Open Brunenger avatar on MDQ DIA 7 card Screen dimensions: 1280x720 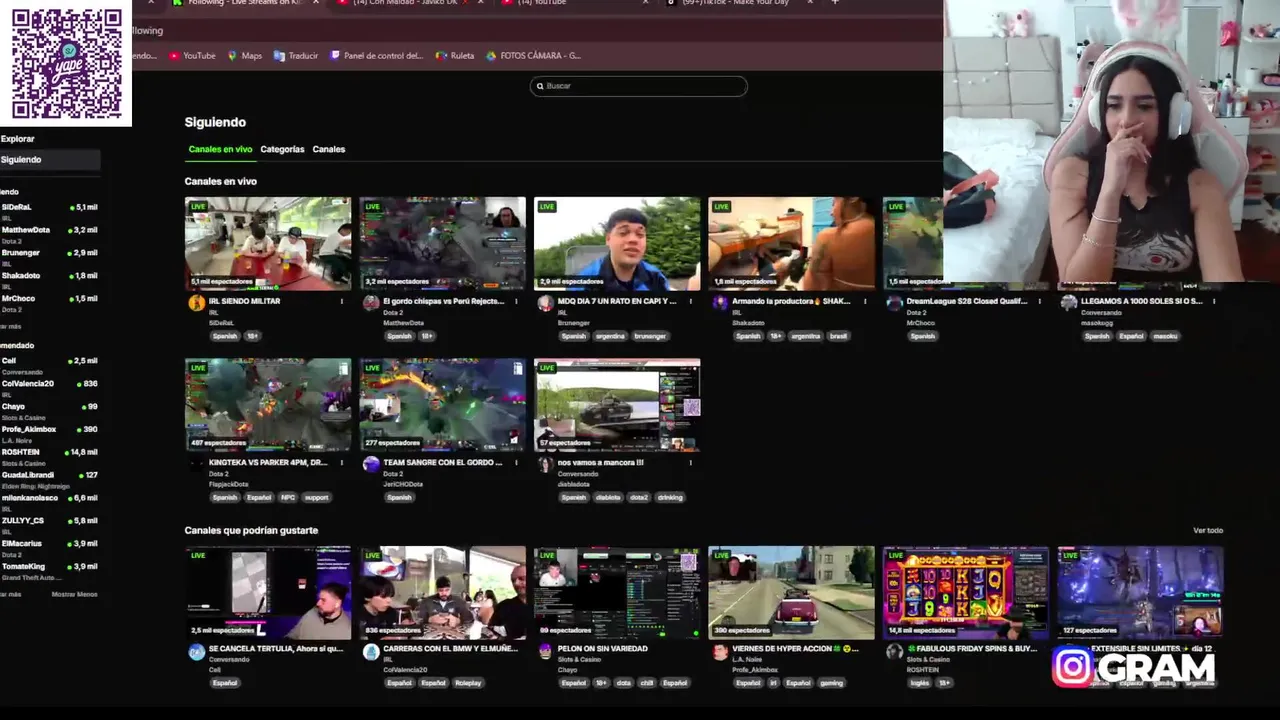coord(545,303)
